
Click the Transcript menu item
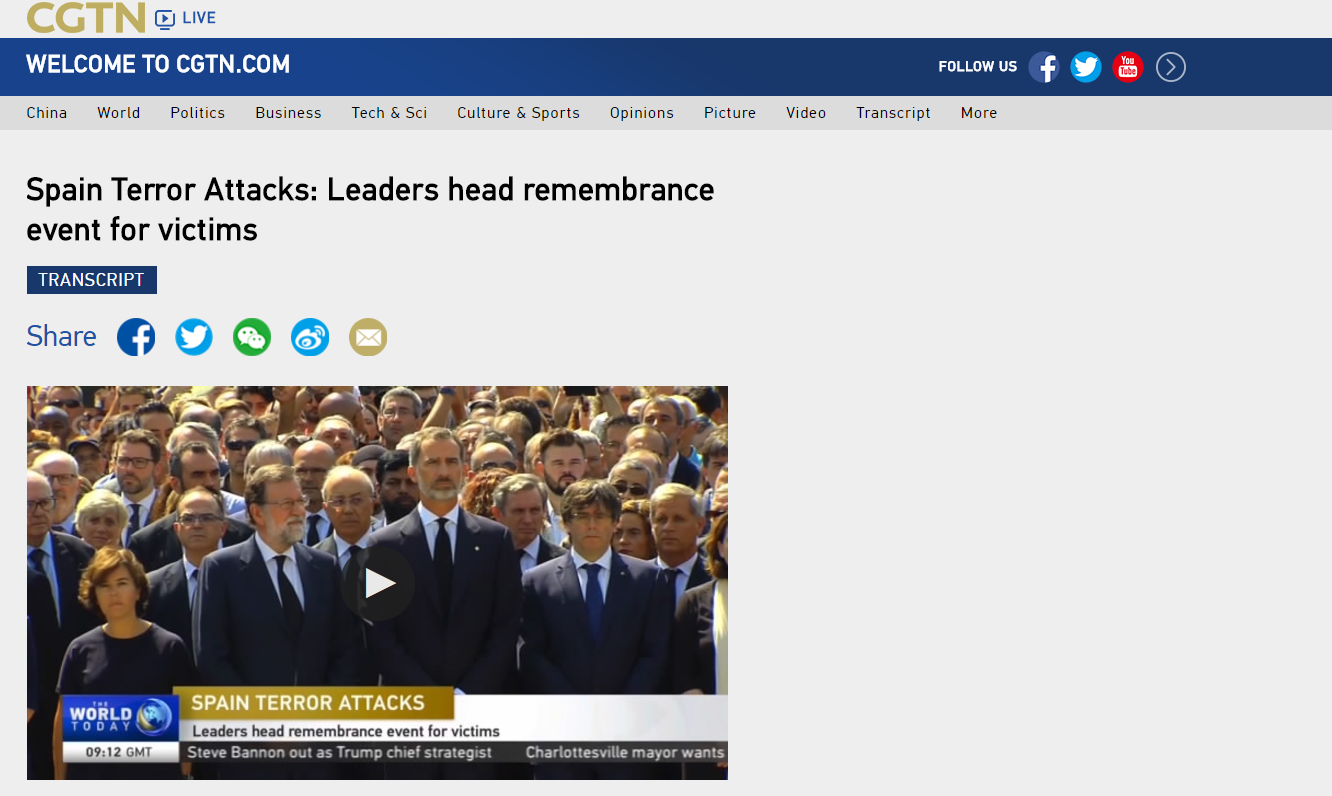[893, 113]
